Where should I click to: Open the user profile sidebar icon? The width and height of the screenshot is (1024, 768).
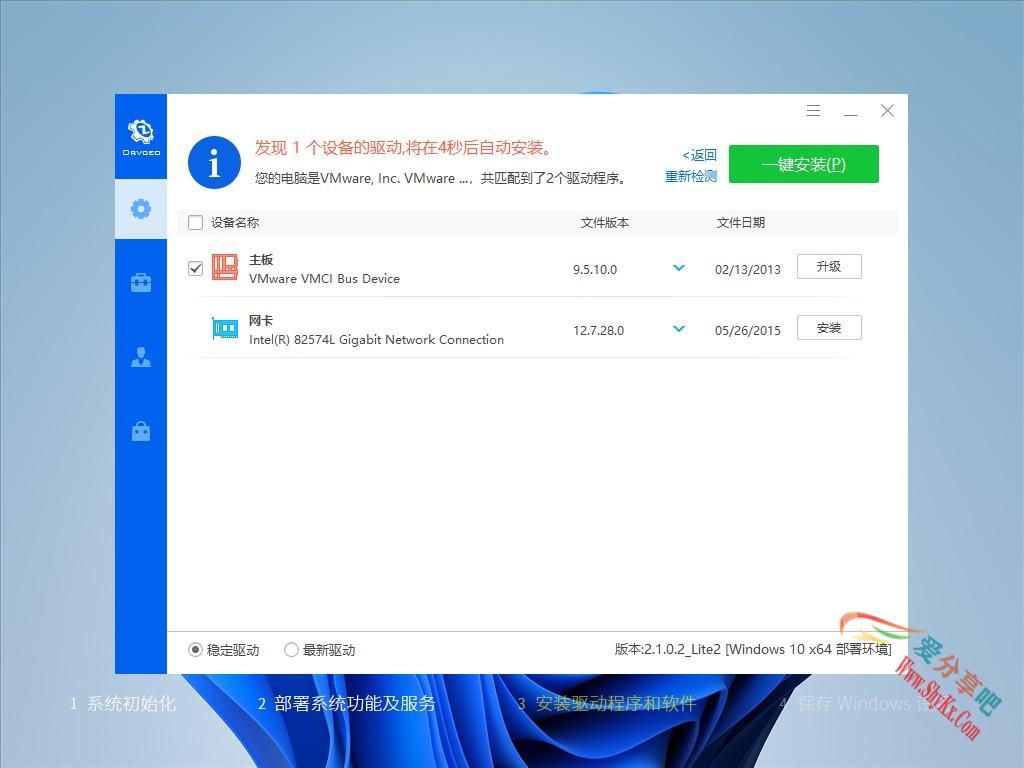coord(141,357)
